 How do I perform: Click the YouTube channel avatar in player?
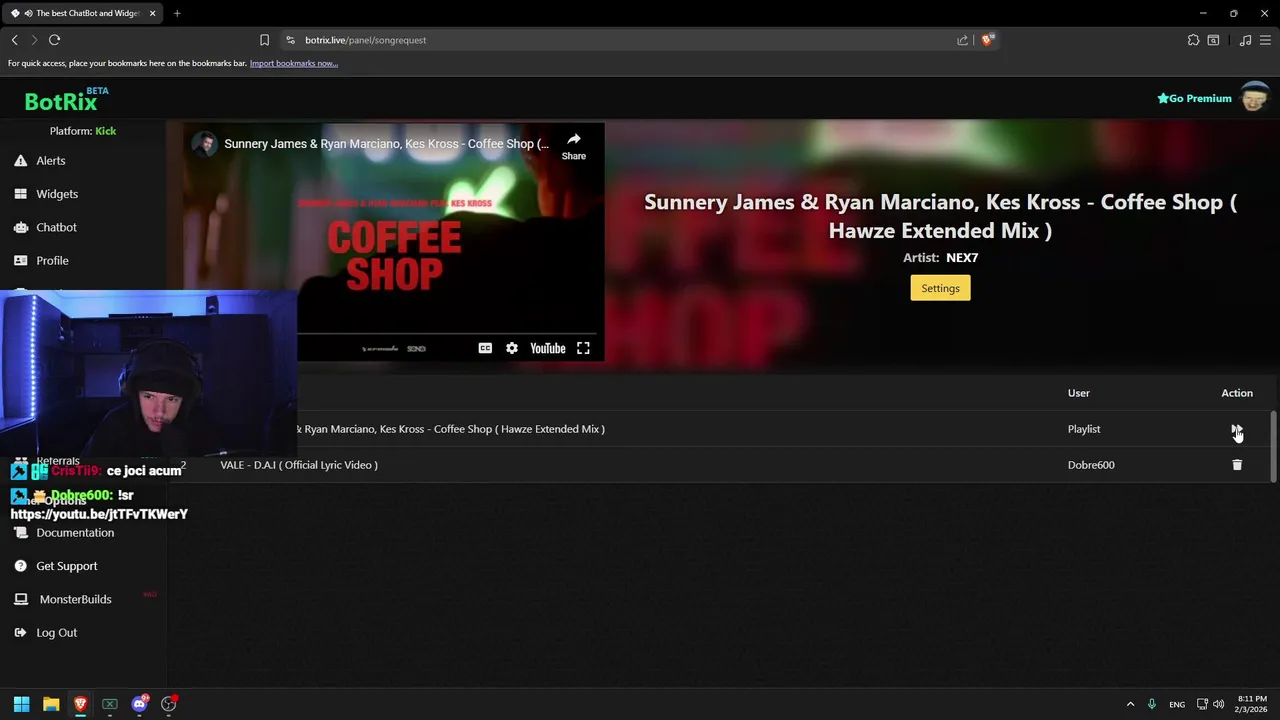coord(205,144)
